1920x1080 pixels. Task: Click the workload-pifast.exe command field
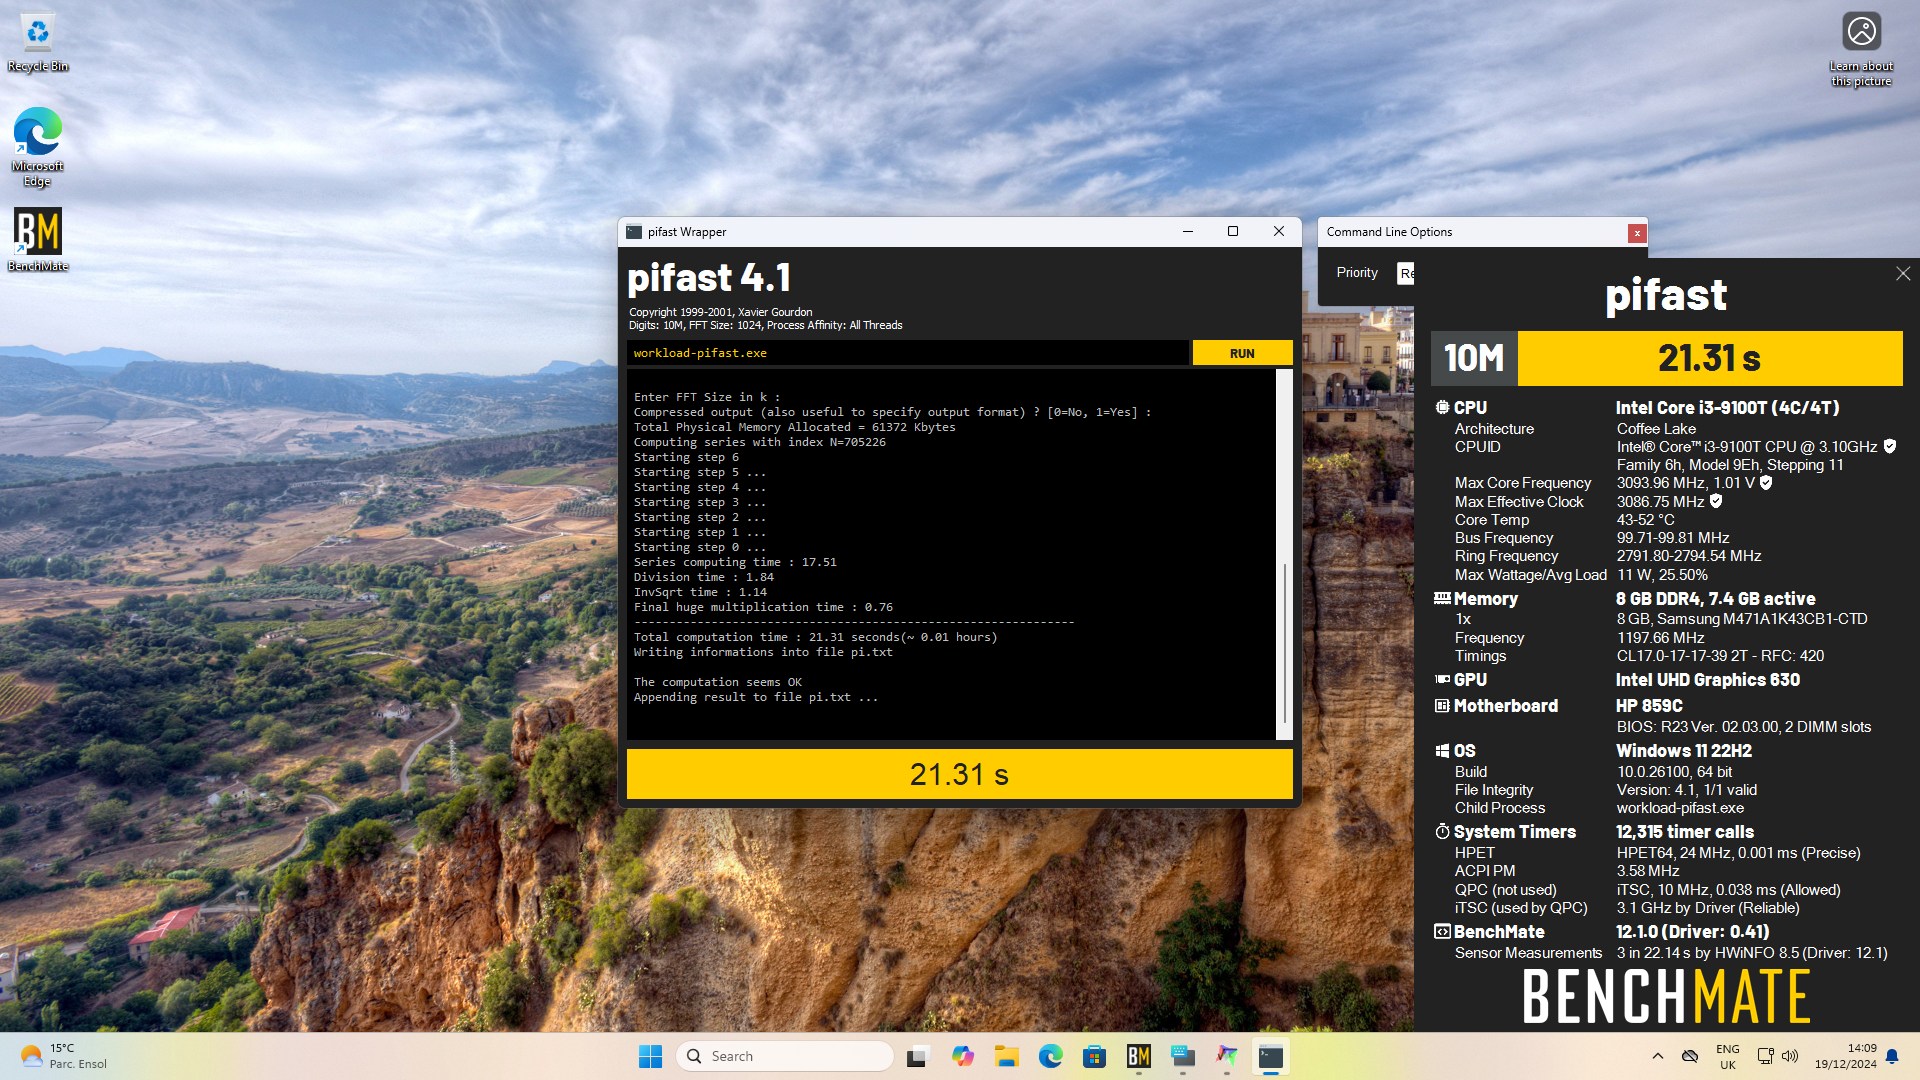coord(908,353)
